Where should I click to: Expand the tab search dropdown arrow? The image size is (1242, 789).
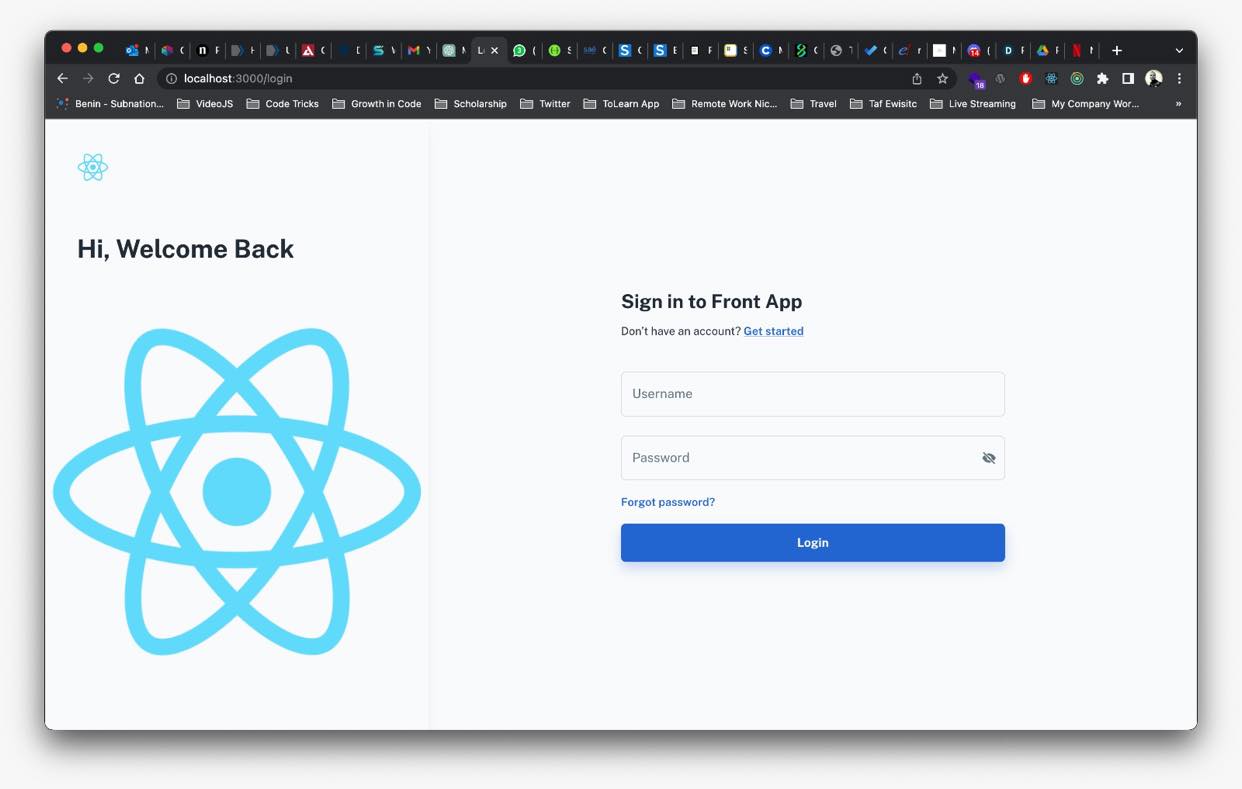pyautogui.click(x=1179, y=50)
